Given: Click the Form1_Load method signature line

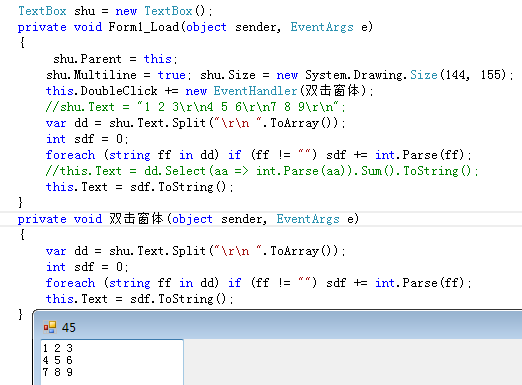Looking at the screenshot, I should pos(195,27).
